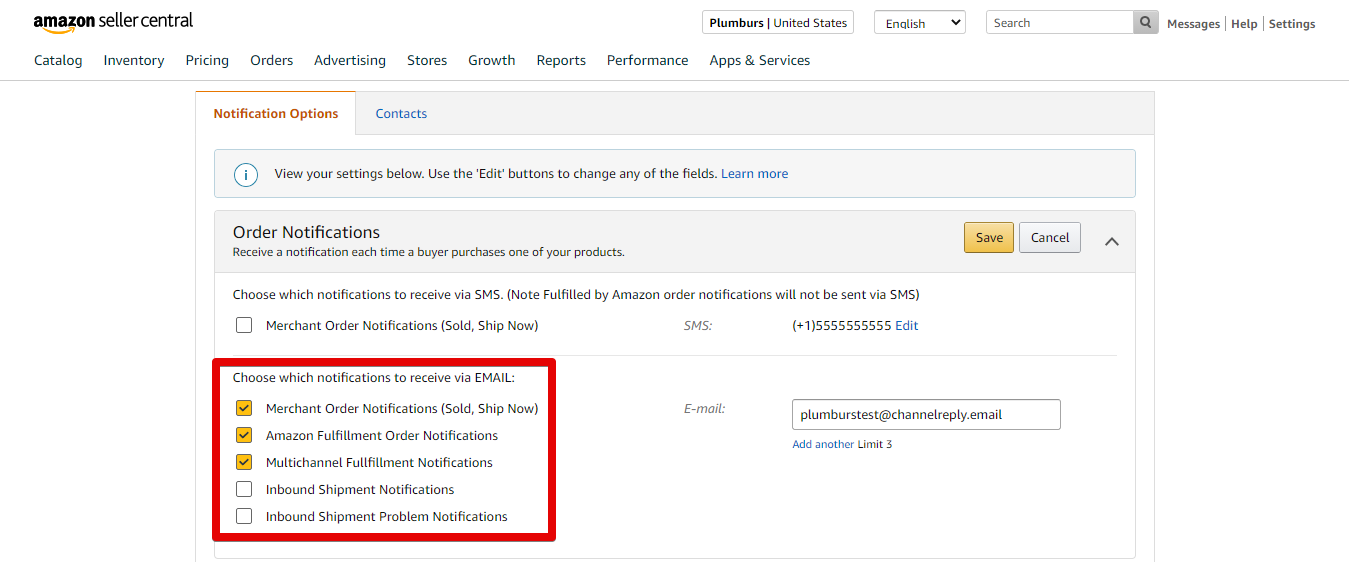Open the Stores menu

(427, 60)
